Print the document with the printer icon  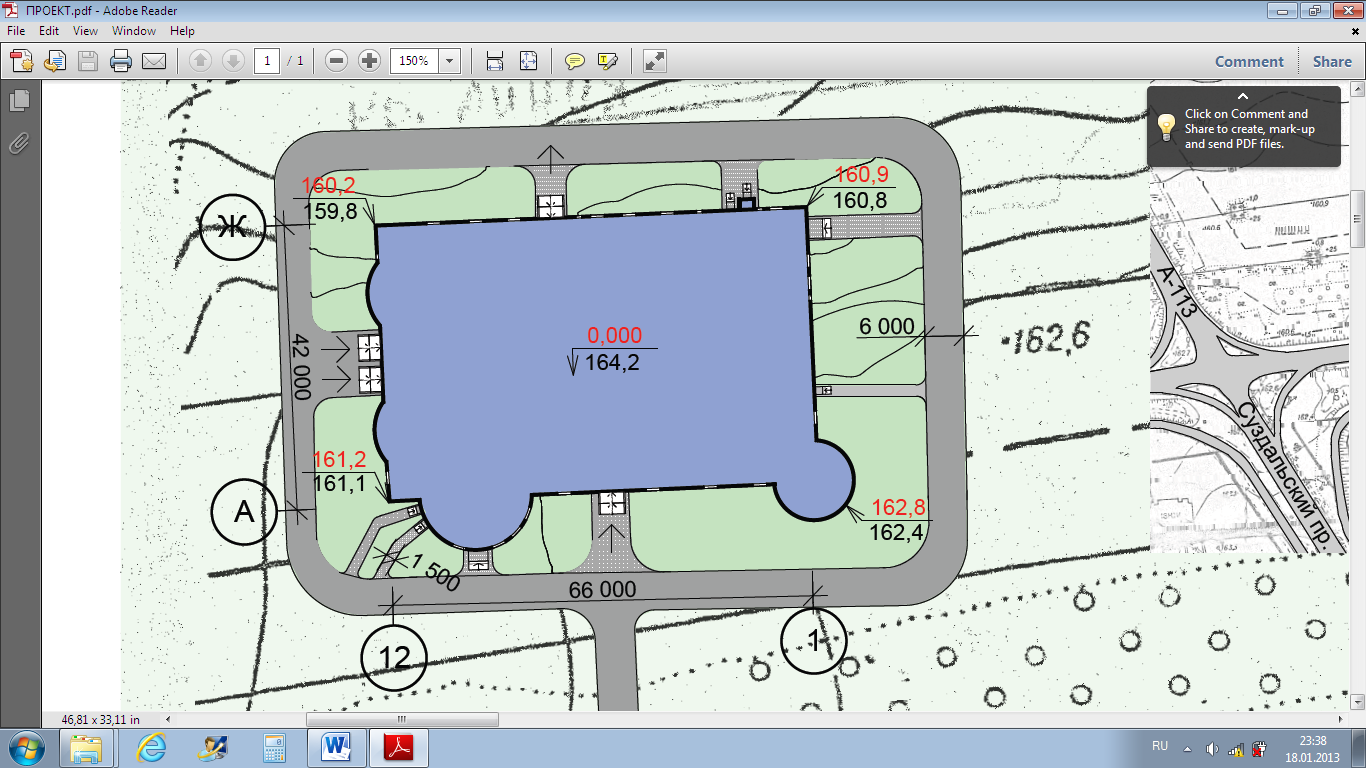pyautogui.click(x=121, y=61)
